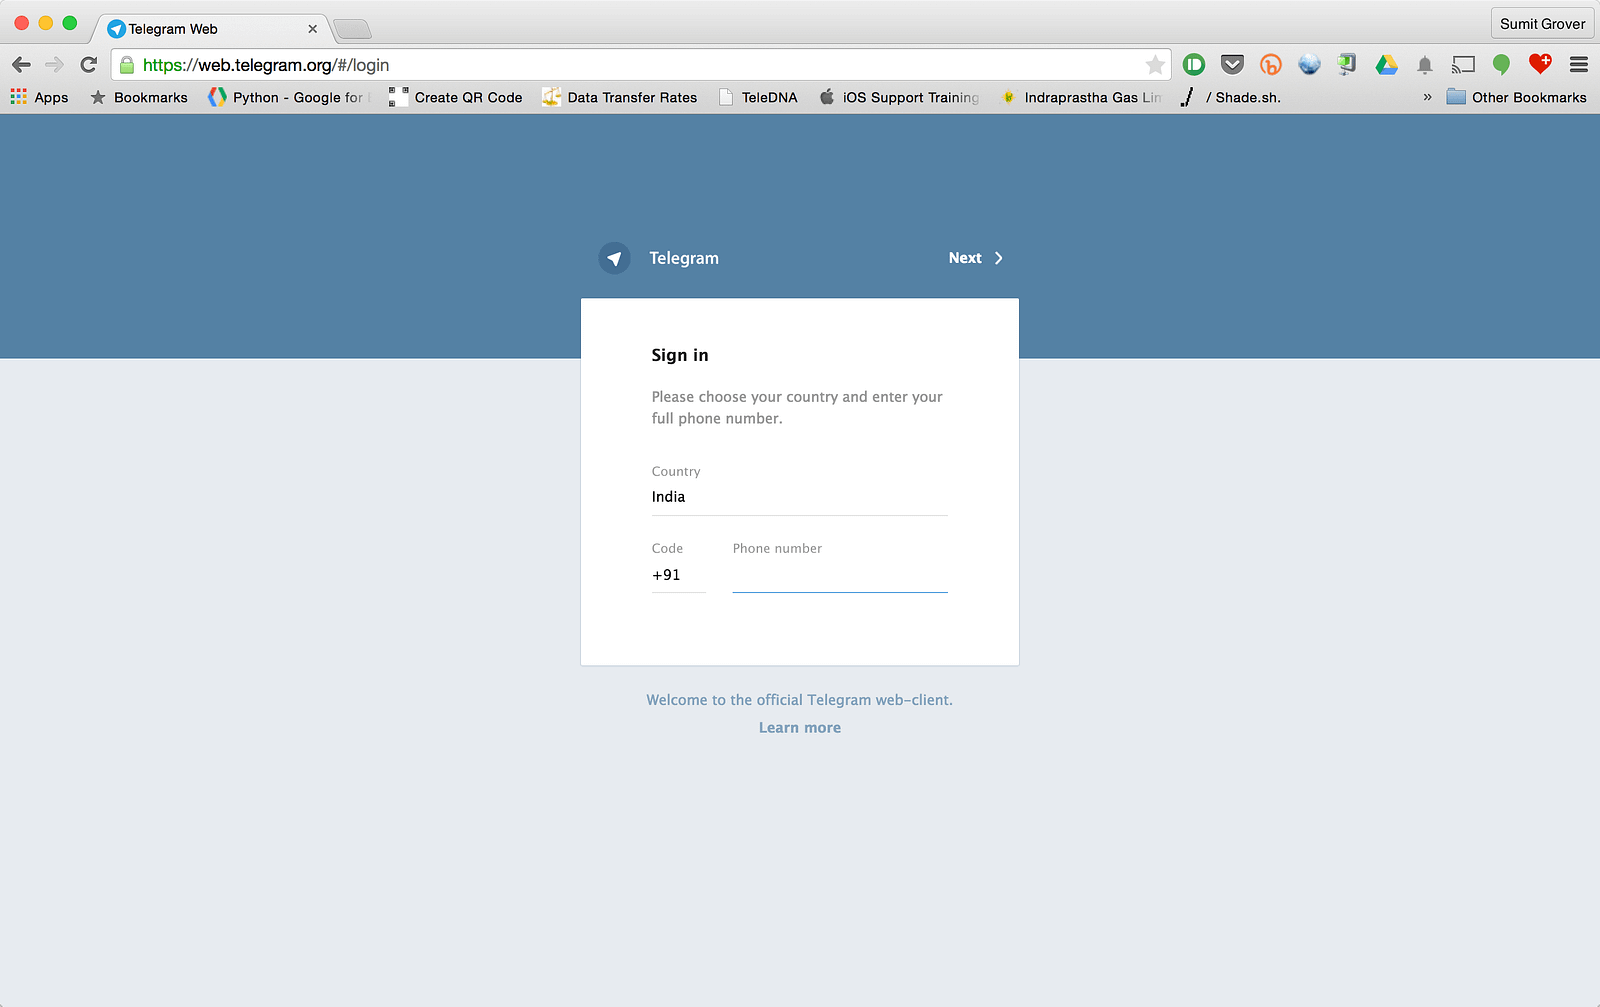Open the Google Drive extension icon
The height and width of the screenshot is (1007, 1600).
click(x=1386, y=65)
